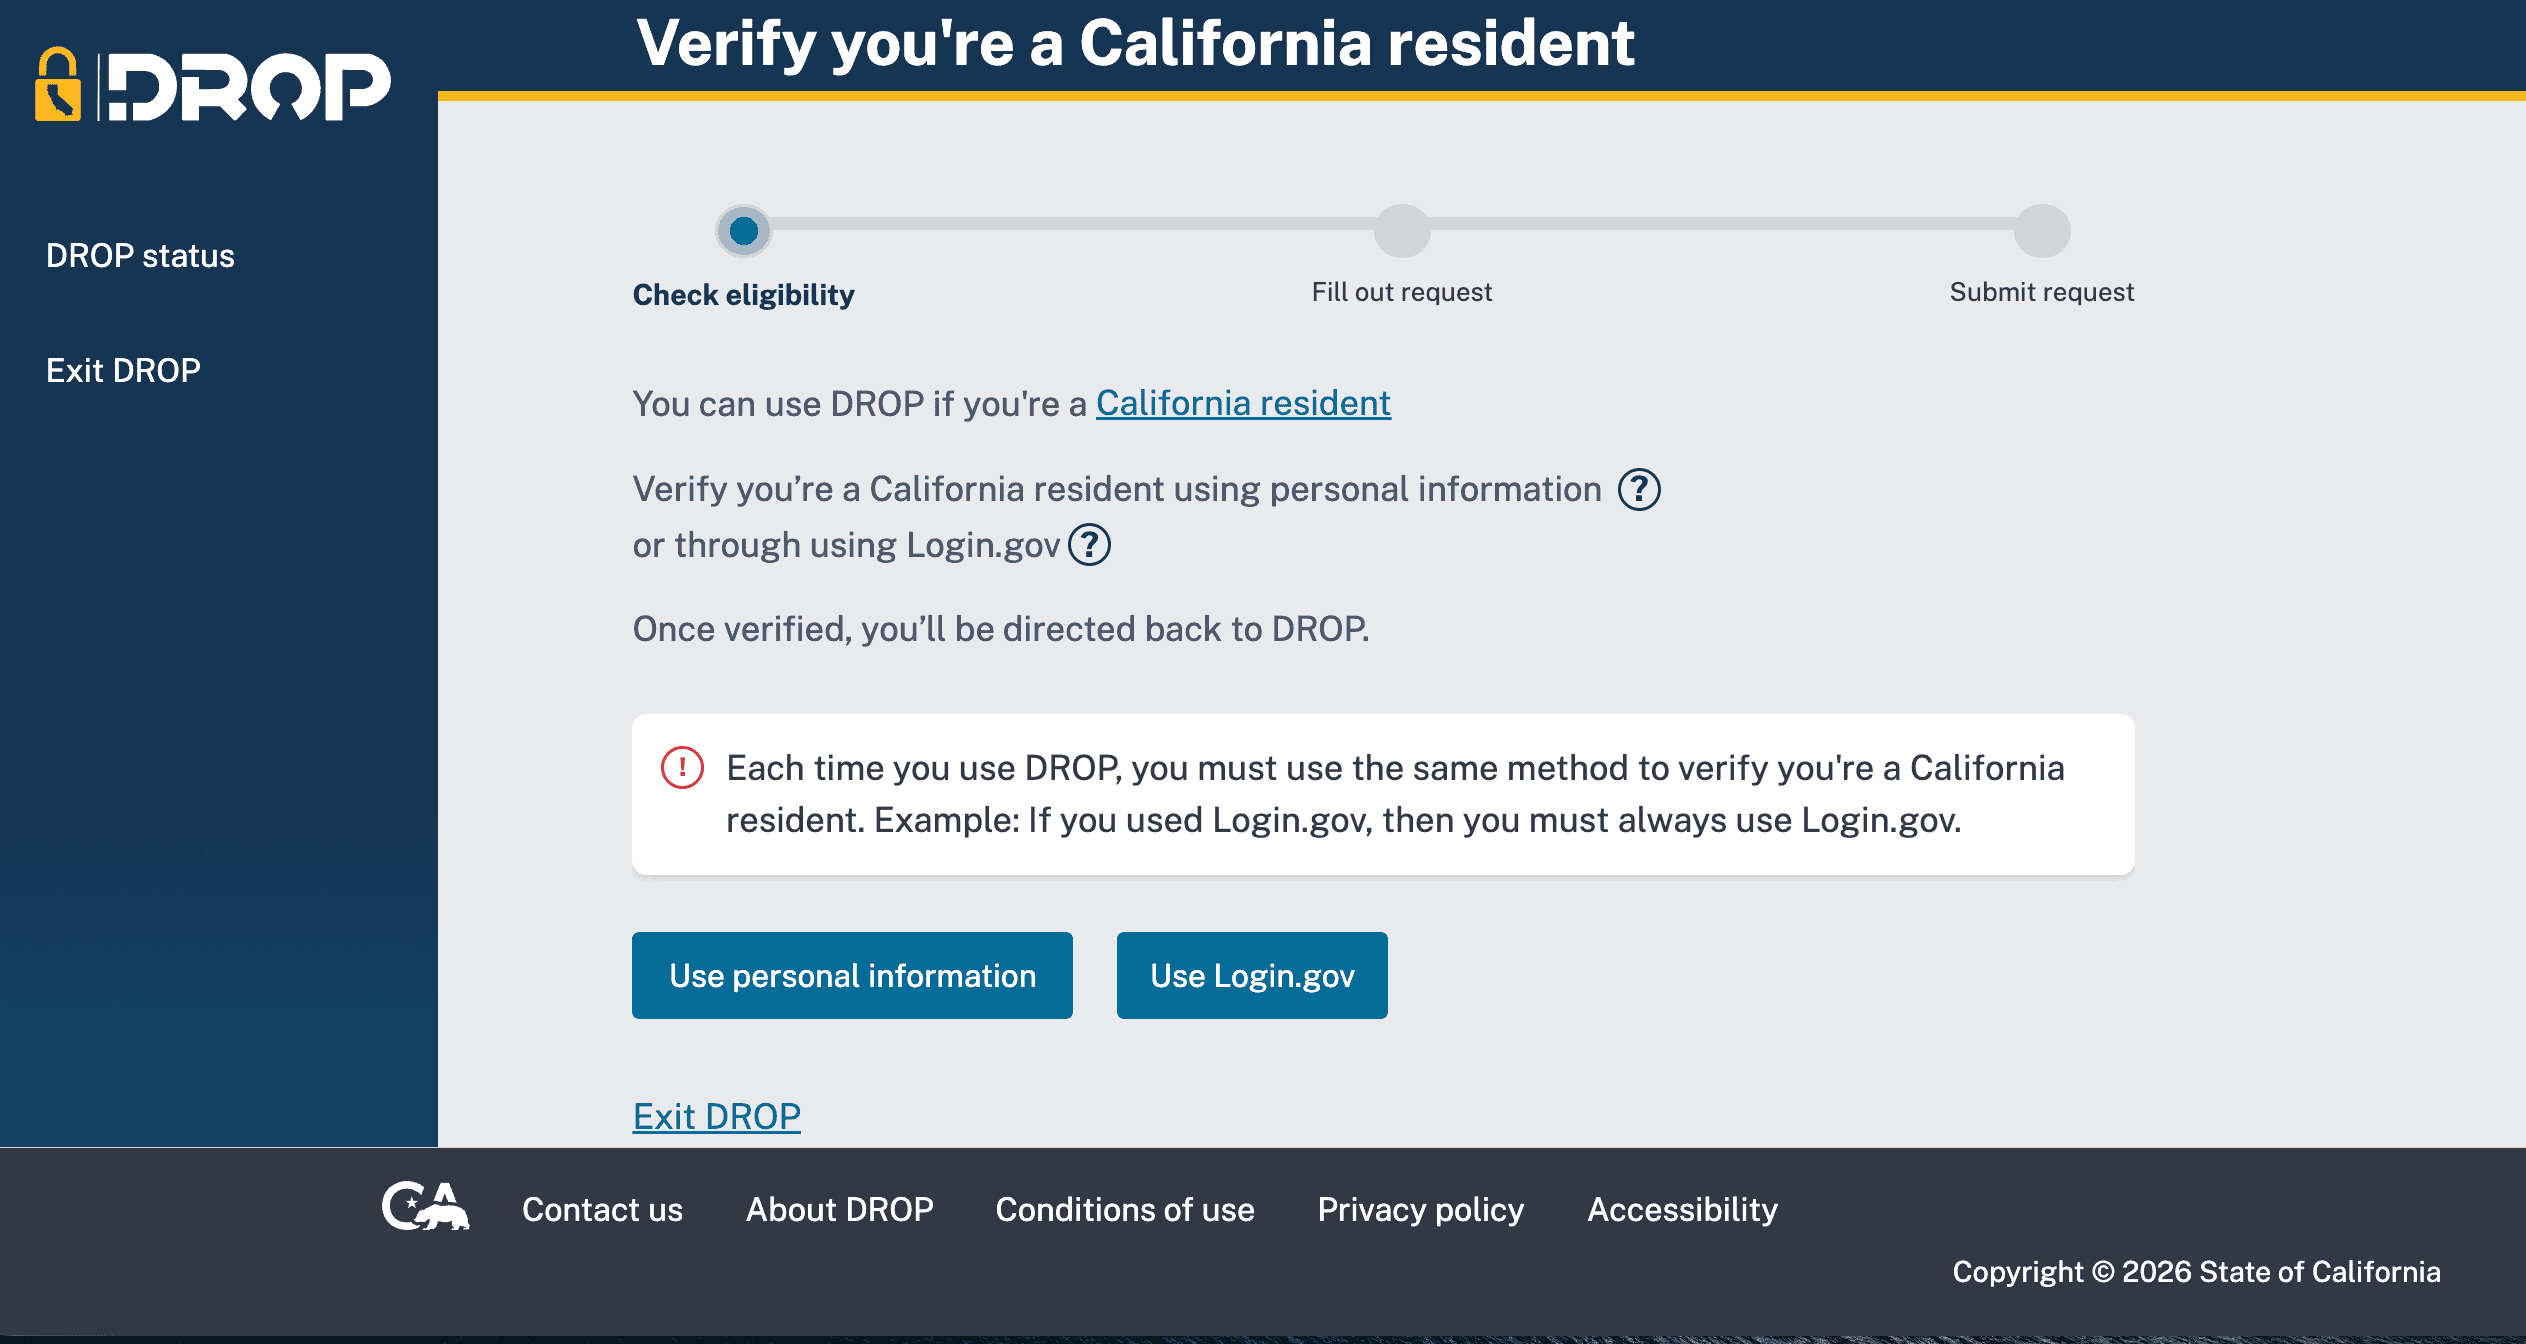Open the Accessibility footer link
Screen dimensions: 2526x1344
click(x=1682, y=1210)
